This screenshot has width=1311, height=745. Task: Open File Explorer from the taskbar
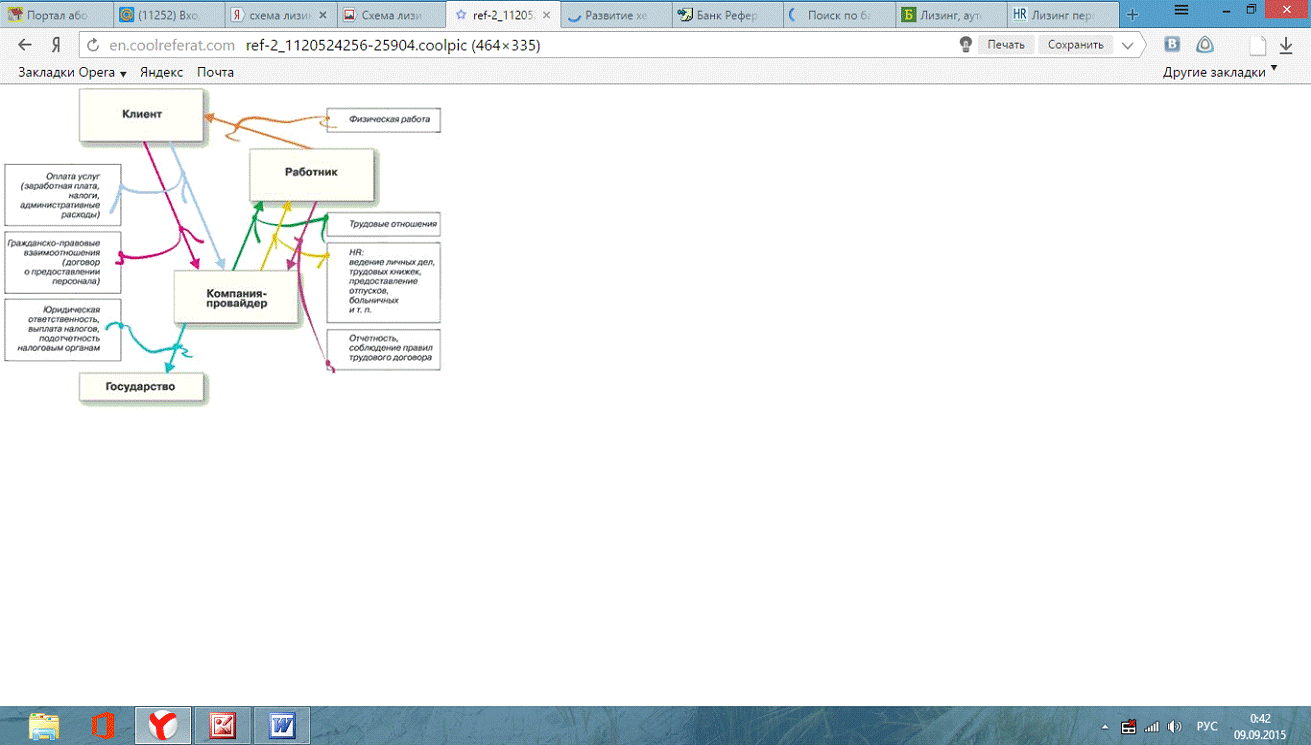point(44,725)
